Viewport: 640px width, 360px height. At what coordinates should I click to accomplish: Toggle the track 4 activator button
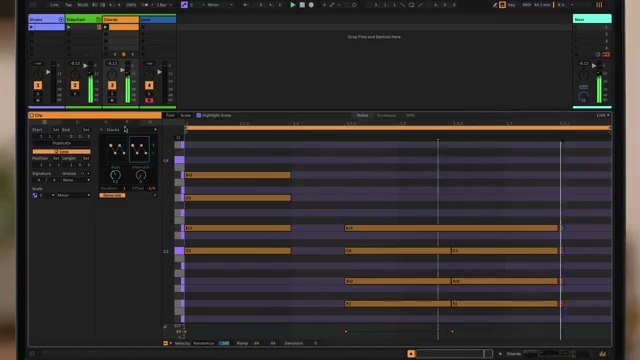(x=149, y=85)
